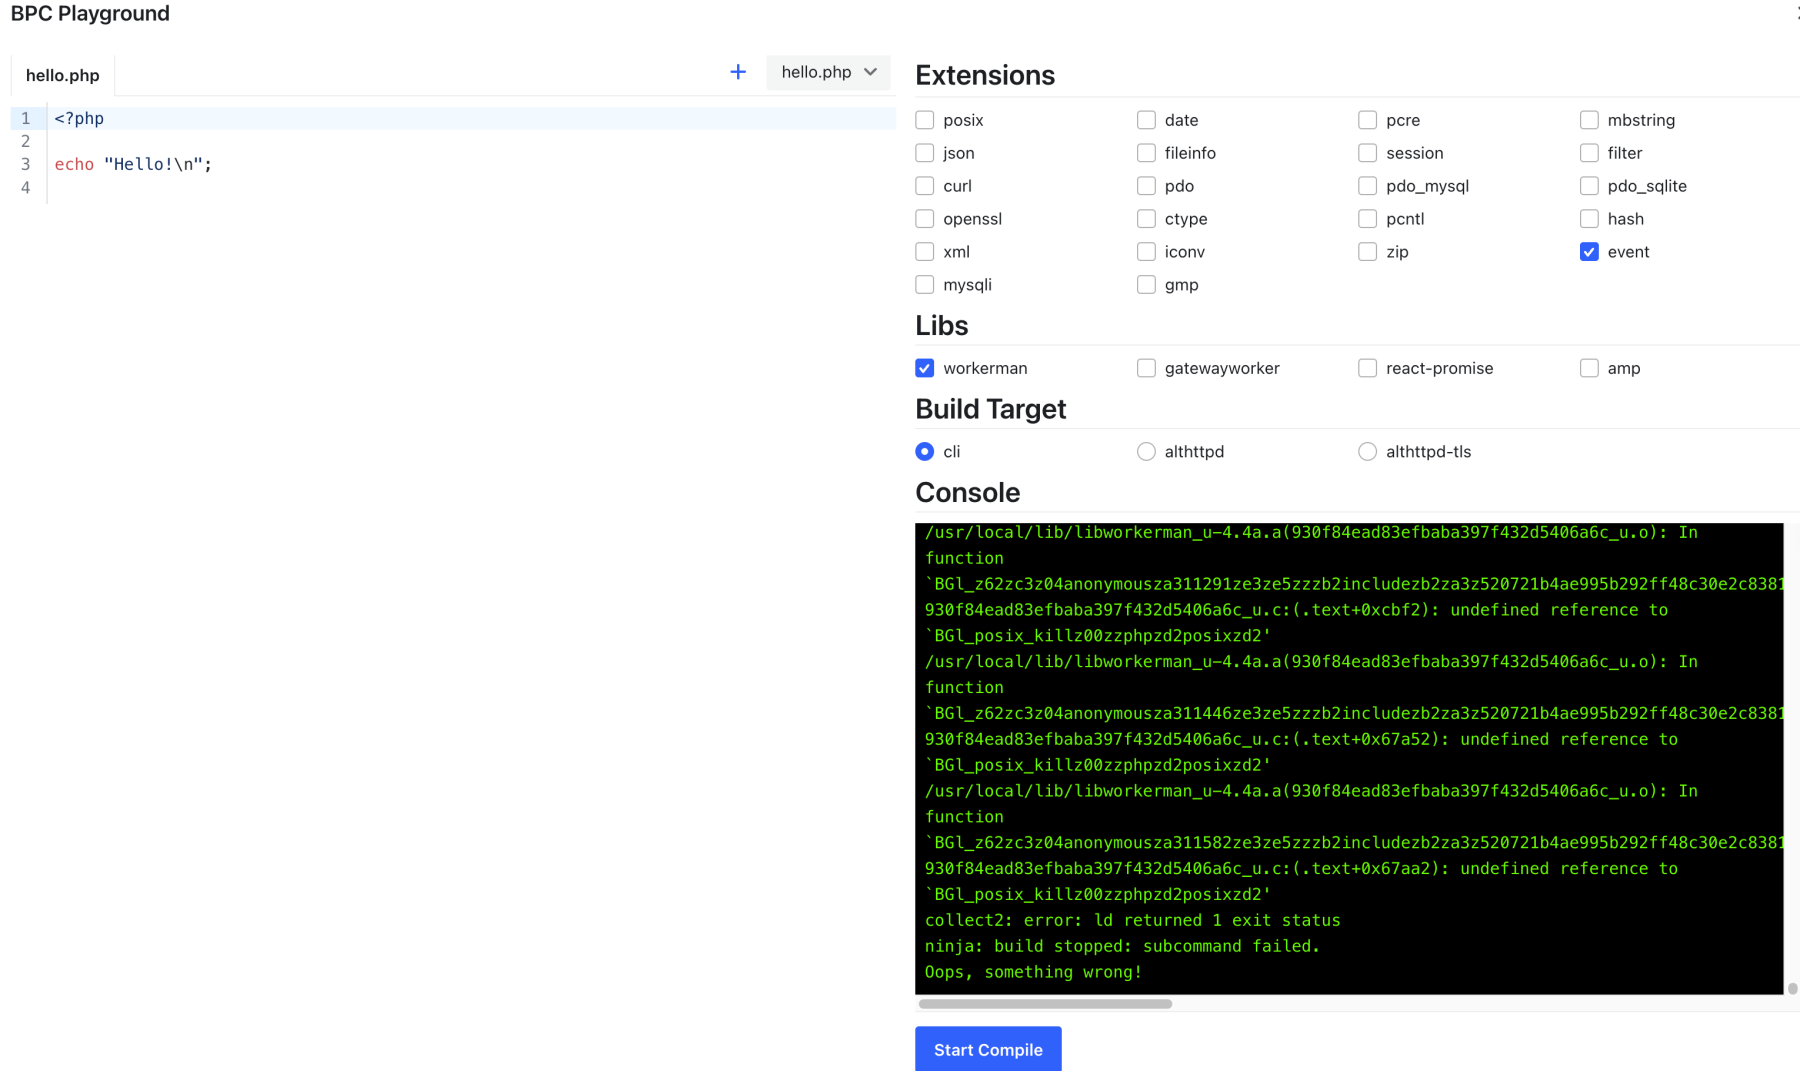
Task: Tick the ctype extension
Action: tap(1146, 219)
